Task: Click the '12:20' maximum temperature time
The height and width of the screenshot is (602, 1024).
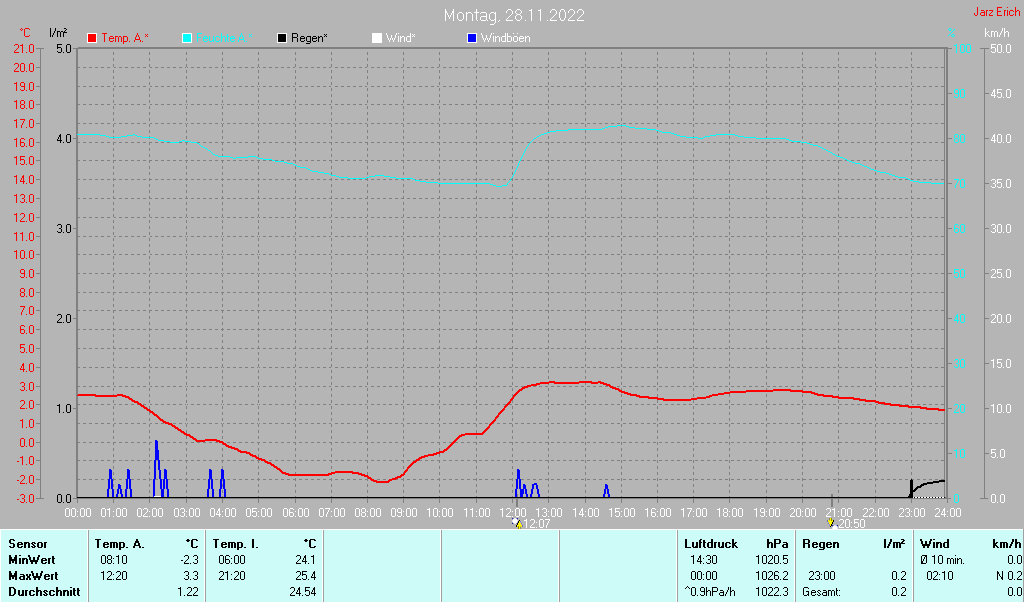Action: [x=114, y=577]
